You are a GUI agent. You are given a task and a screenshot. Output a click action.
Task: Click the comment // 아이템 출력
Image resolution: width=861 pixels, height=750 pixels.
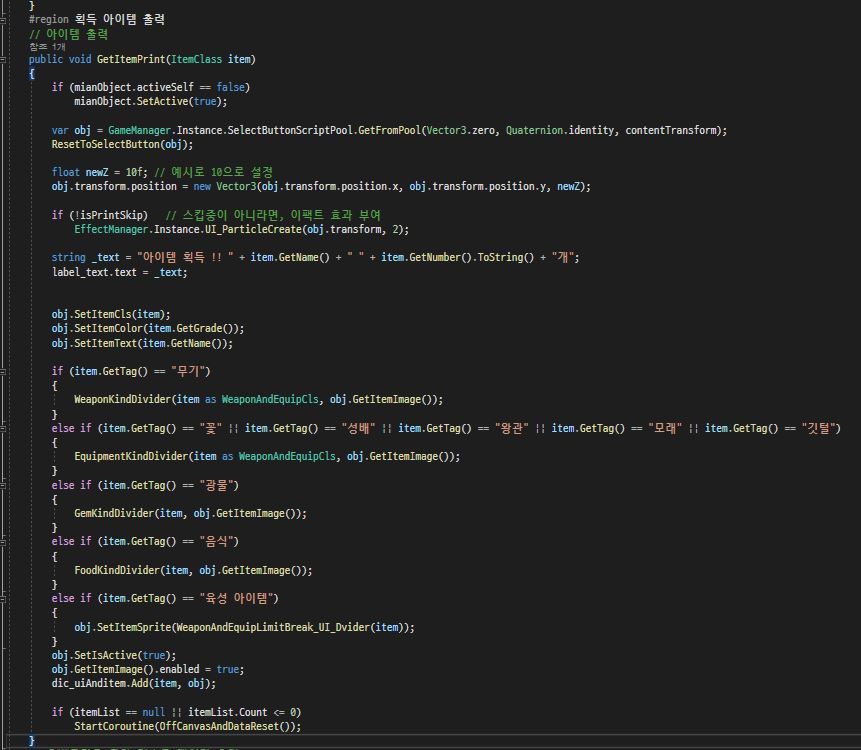coord(69,34)
